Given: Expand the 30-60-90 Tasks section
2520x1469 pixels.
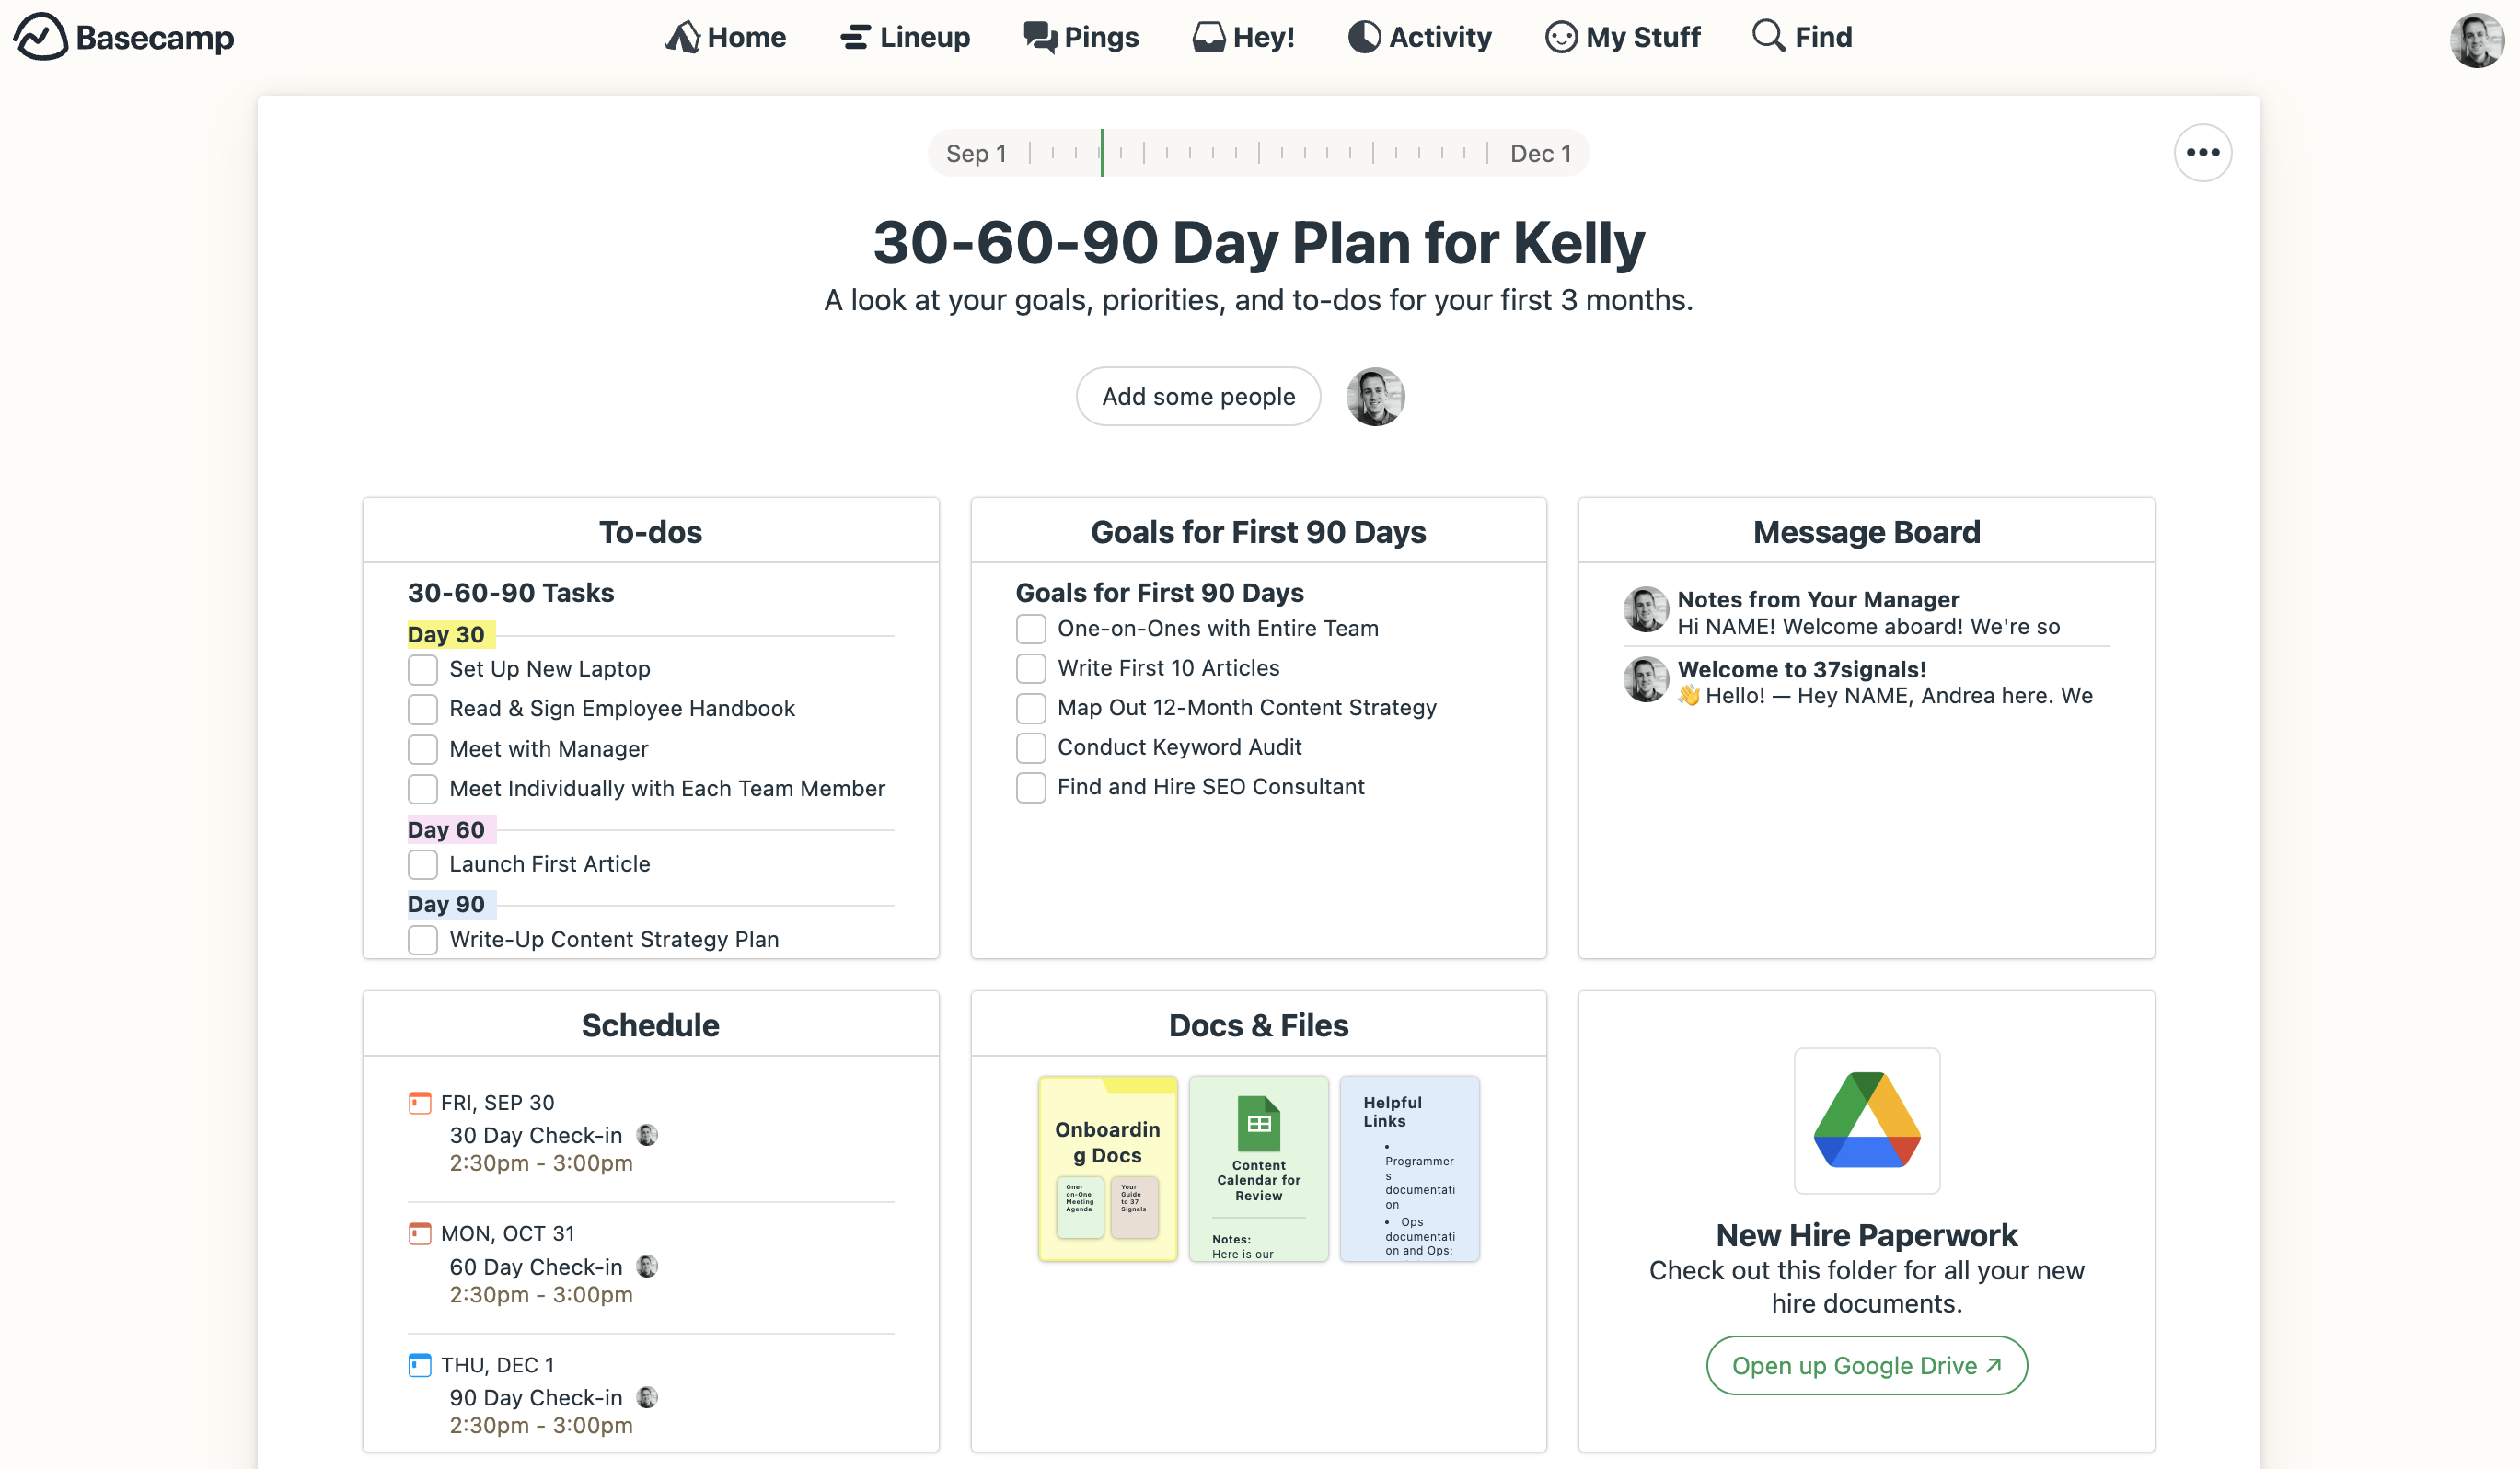Looking at the screenshot, I should coord(509,591).
